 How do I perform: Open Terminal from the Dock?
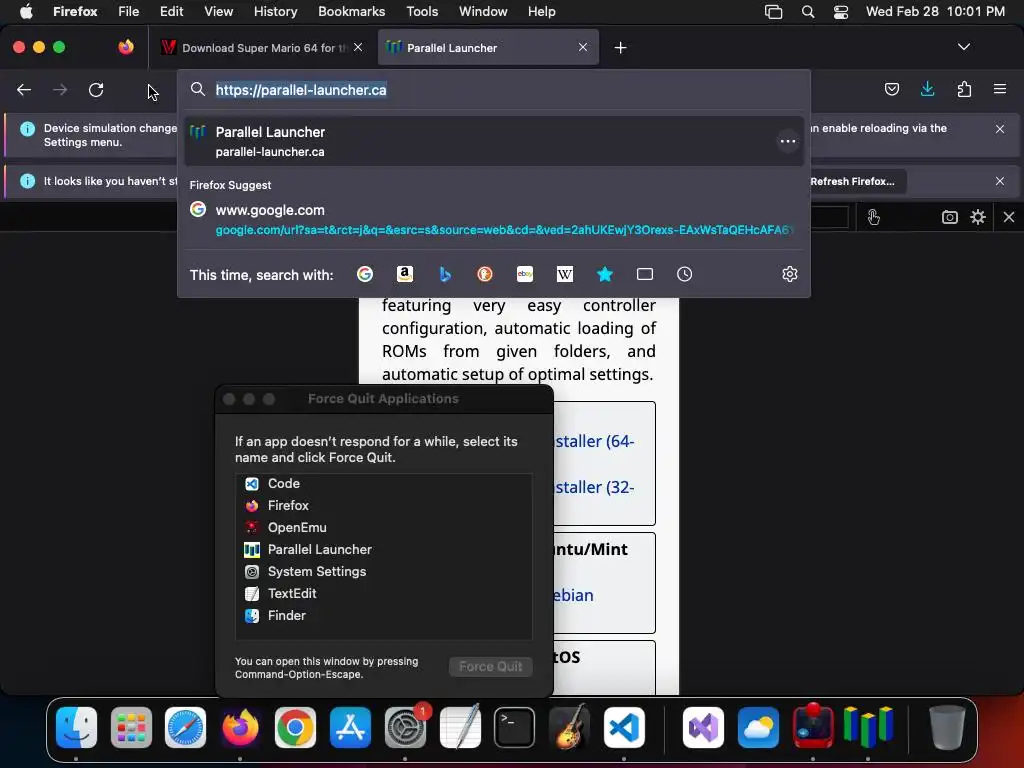click(x=514, y=727)
